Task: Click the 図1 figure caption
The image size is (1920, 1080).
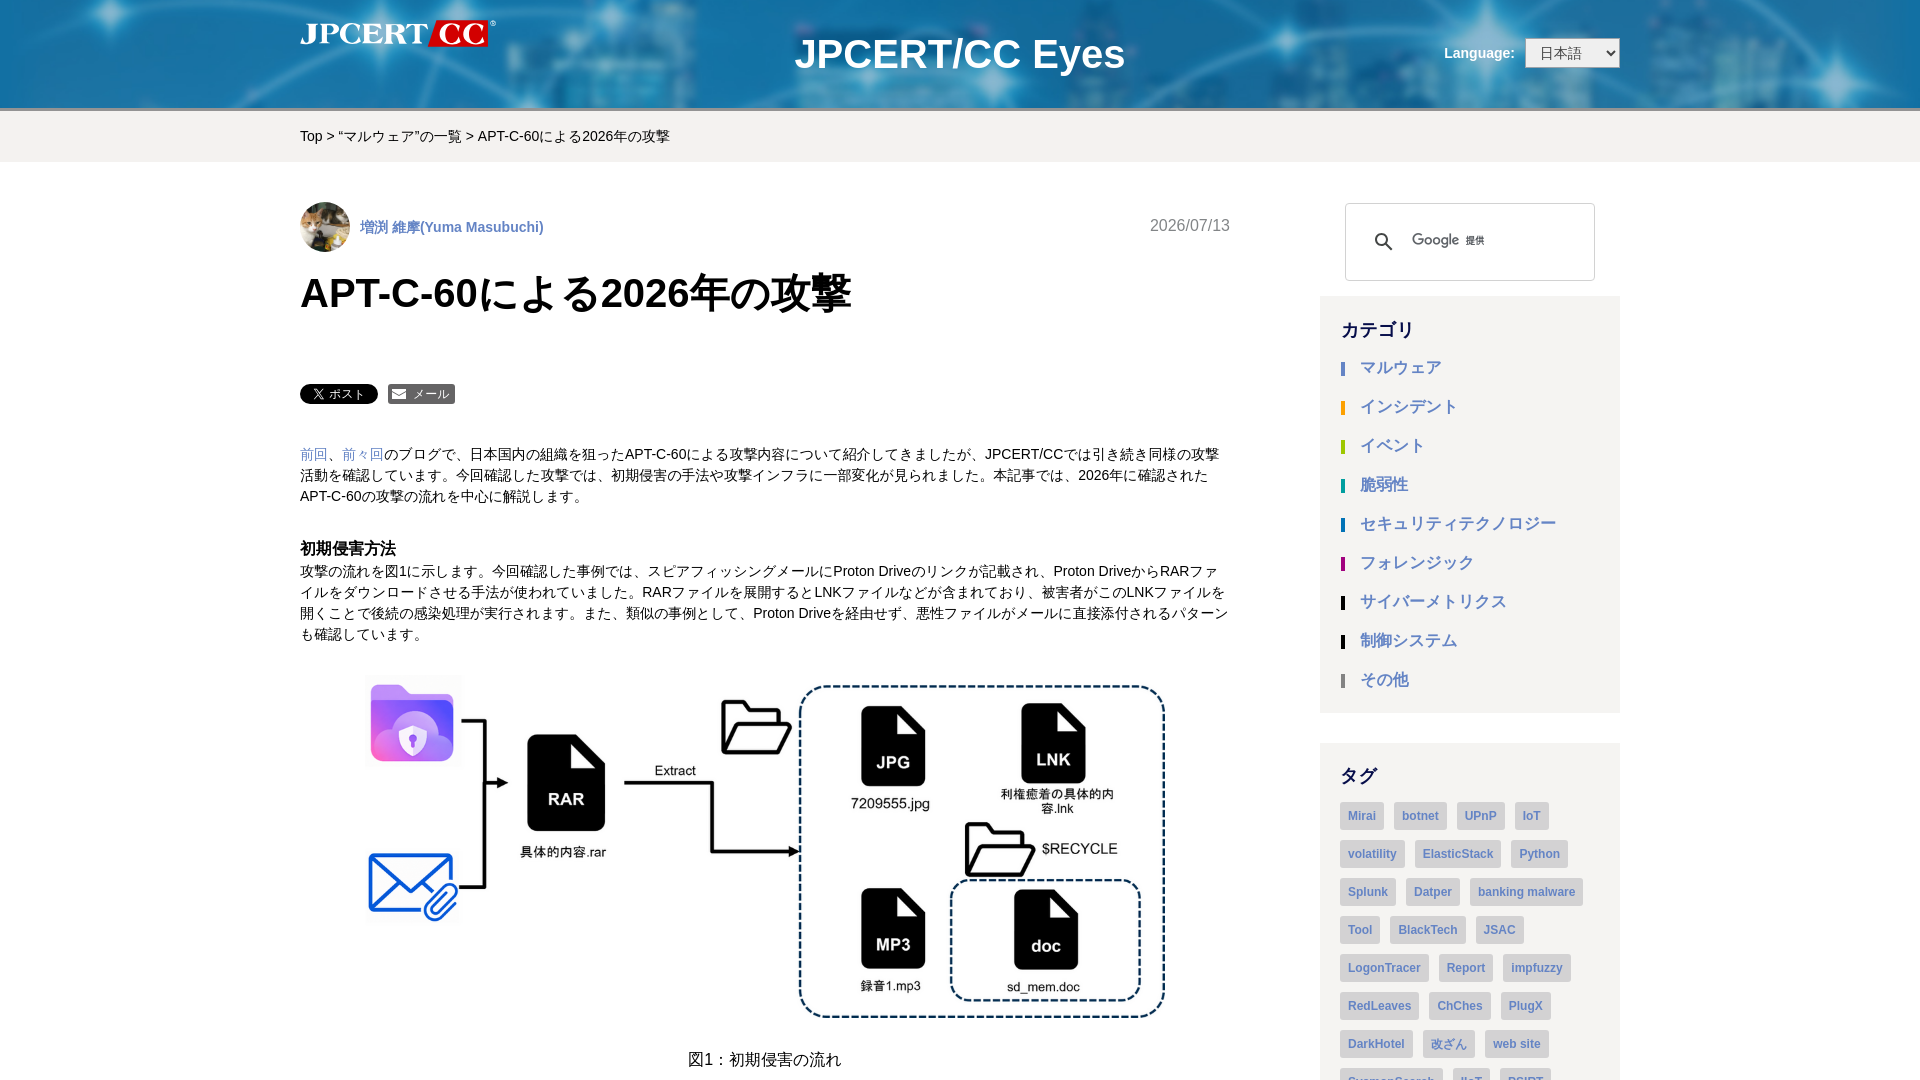Action: 765,1060
